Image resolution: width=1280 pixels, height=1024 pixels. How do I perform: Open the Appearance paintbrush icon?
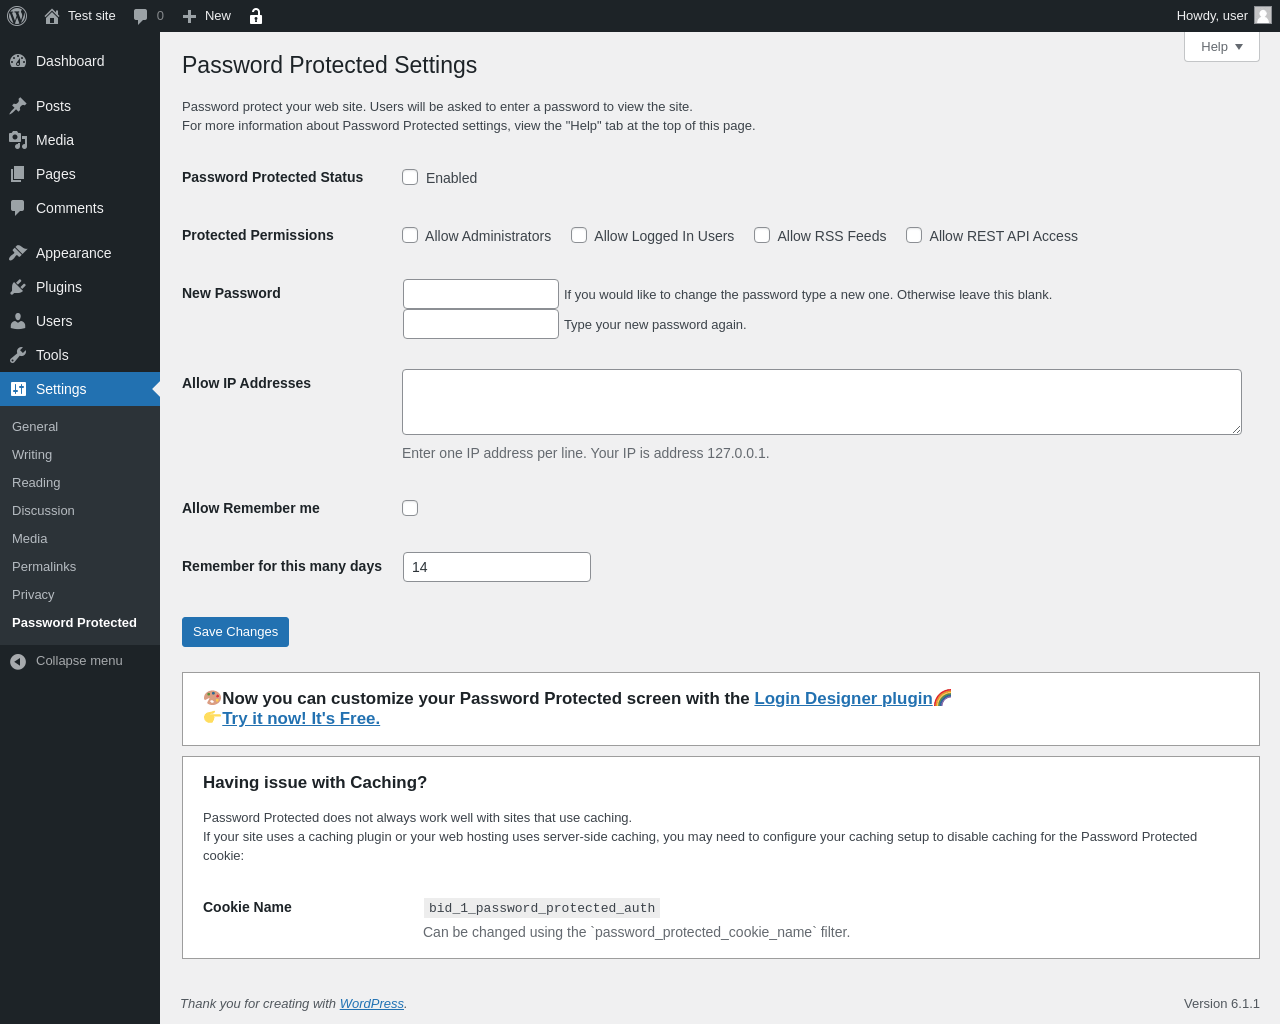click(x=18, y=253)
